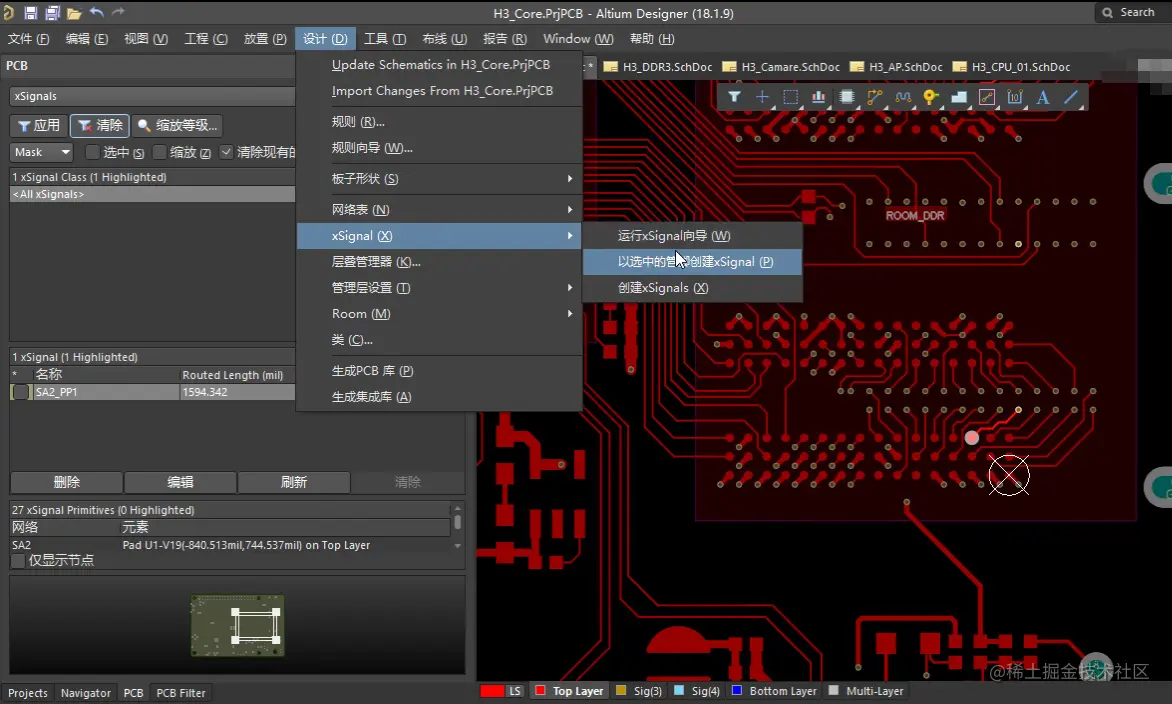Choose 运行xSignal向导 (W)
The image size is (1172, 704).
[x=692, y=235]
